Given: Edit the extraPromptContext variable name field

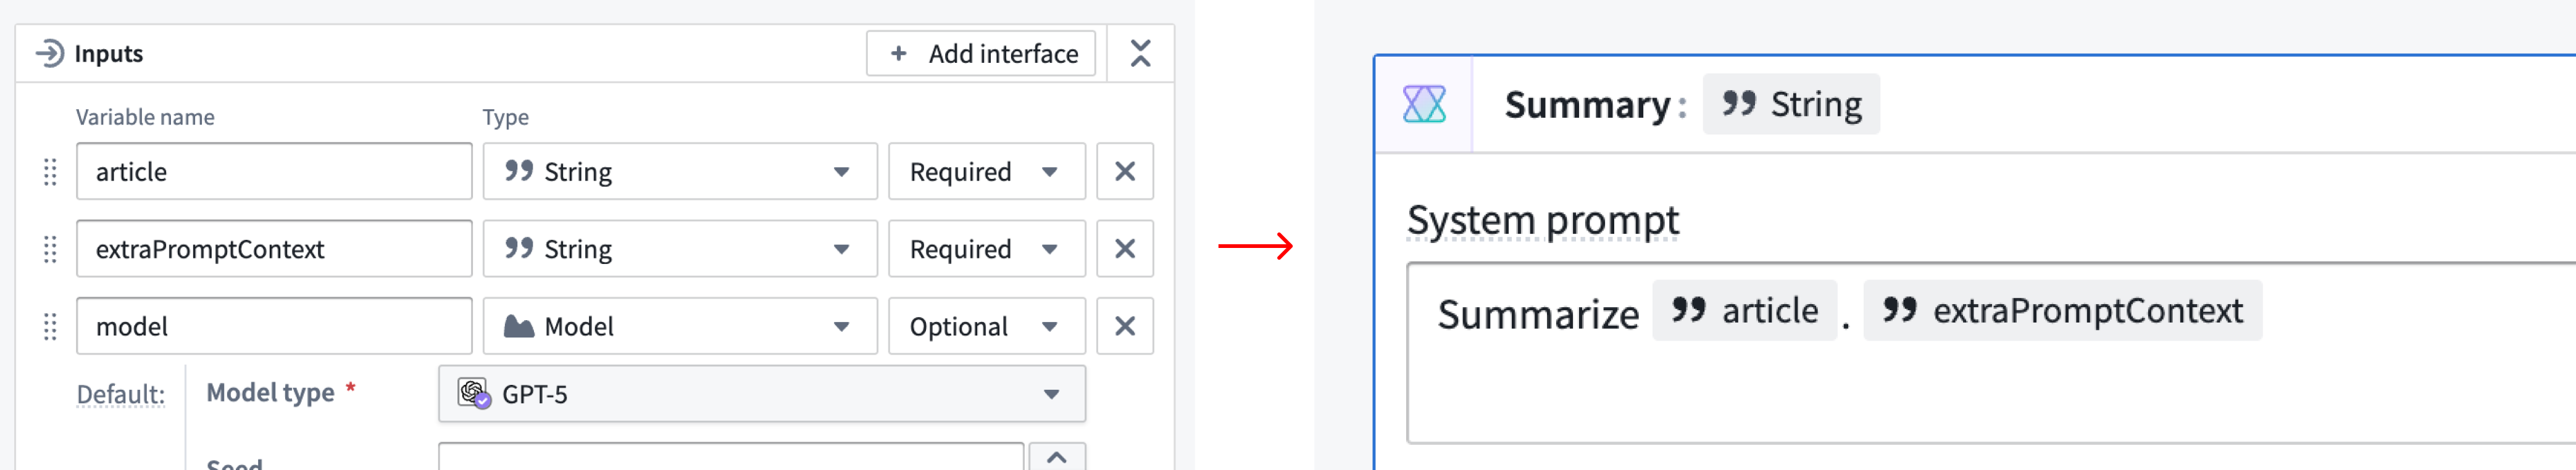Looking at the screenshot, I should 273,249.
